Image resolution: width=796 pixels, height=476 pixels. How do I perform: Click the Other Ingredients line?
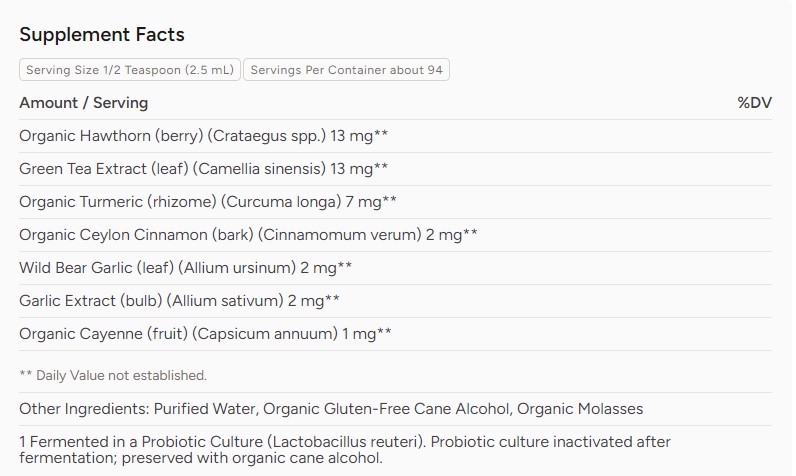[331, 409]
